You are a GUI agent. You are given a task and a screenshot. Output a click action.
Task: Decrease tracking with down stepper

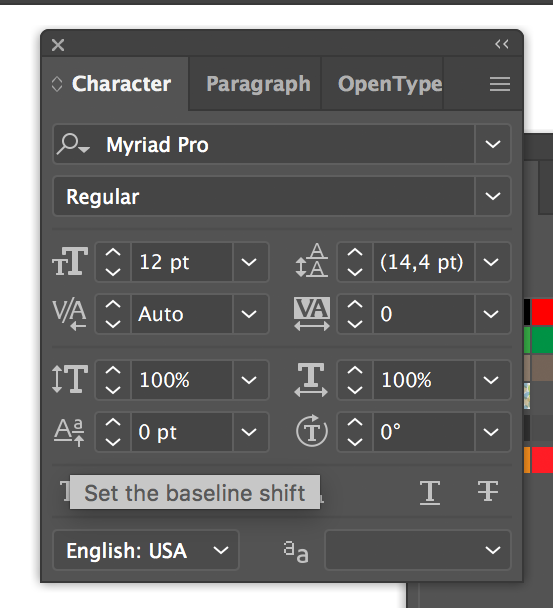[355, 323]
